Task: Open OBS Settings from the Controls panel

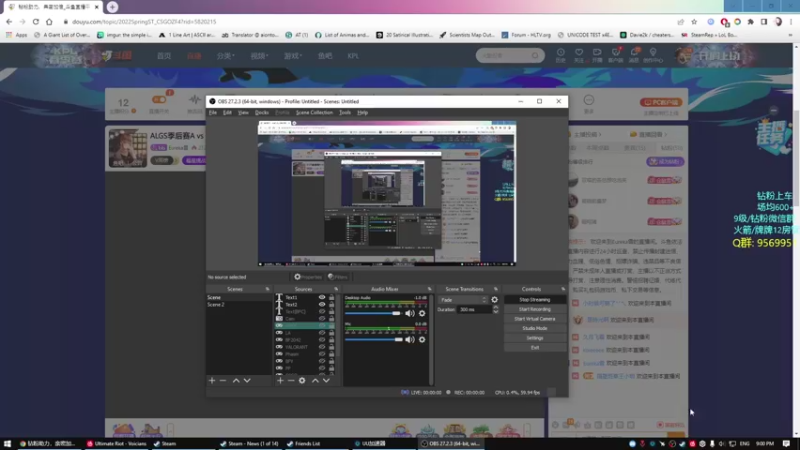Action: pyautogui.click(x=535, y=338)
